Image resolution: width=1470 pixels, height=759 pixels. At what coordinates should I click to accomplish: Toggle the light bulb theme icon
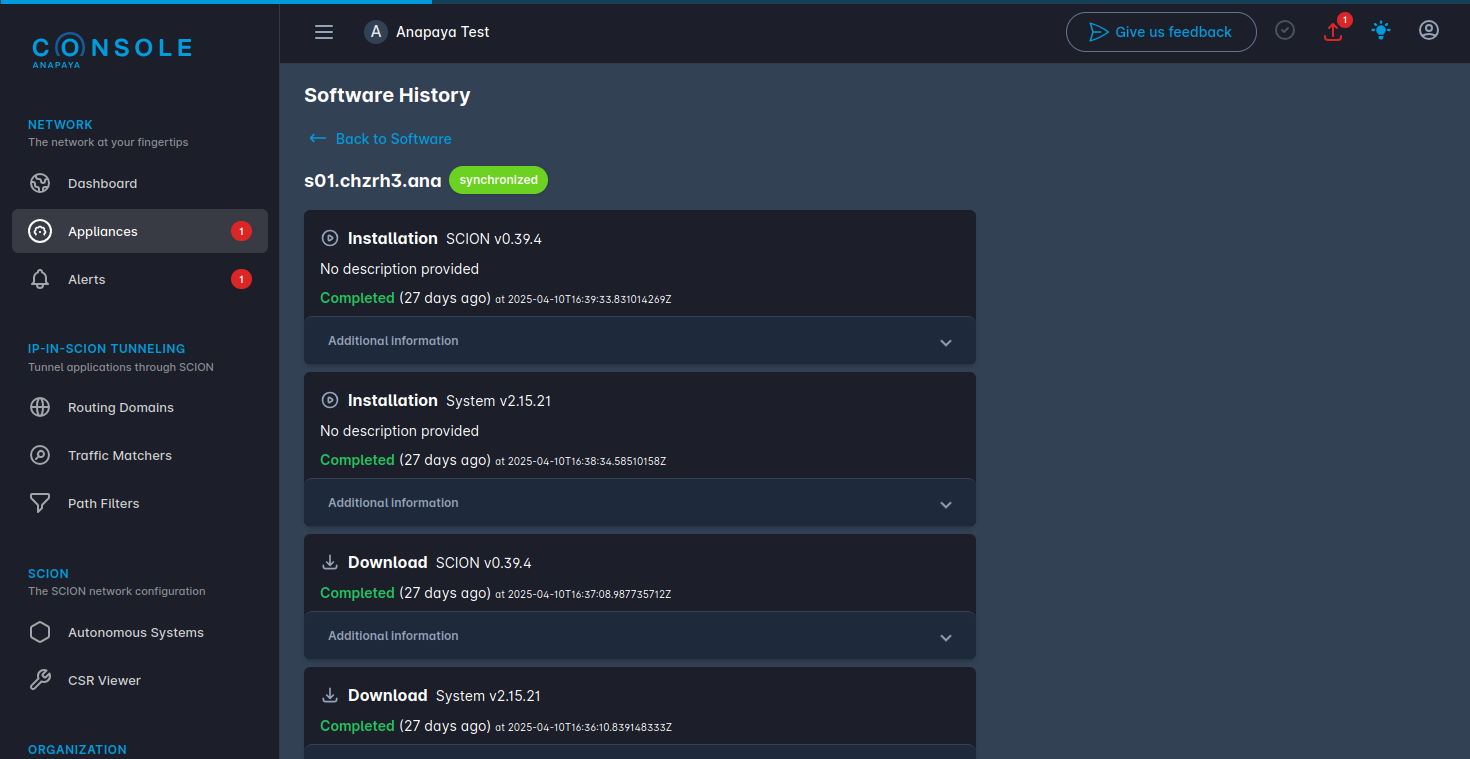[1381, 31]
